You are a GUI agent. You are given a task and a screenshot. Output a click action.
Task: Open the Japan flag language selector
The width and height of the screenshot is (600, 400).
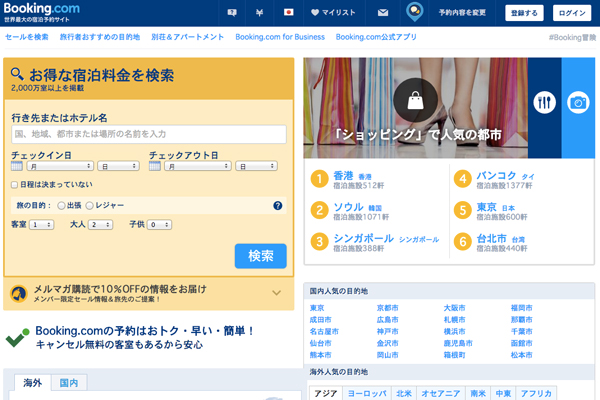tap(289, 12)
